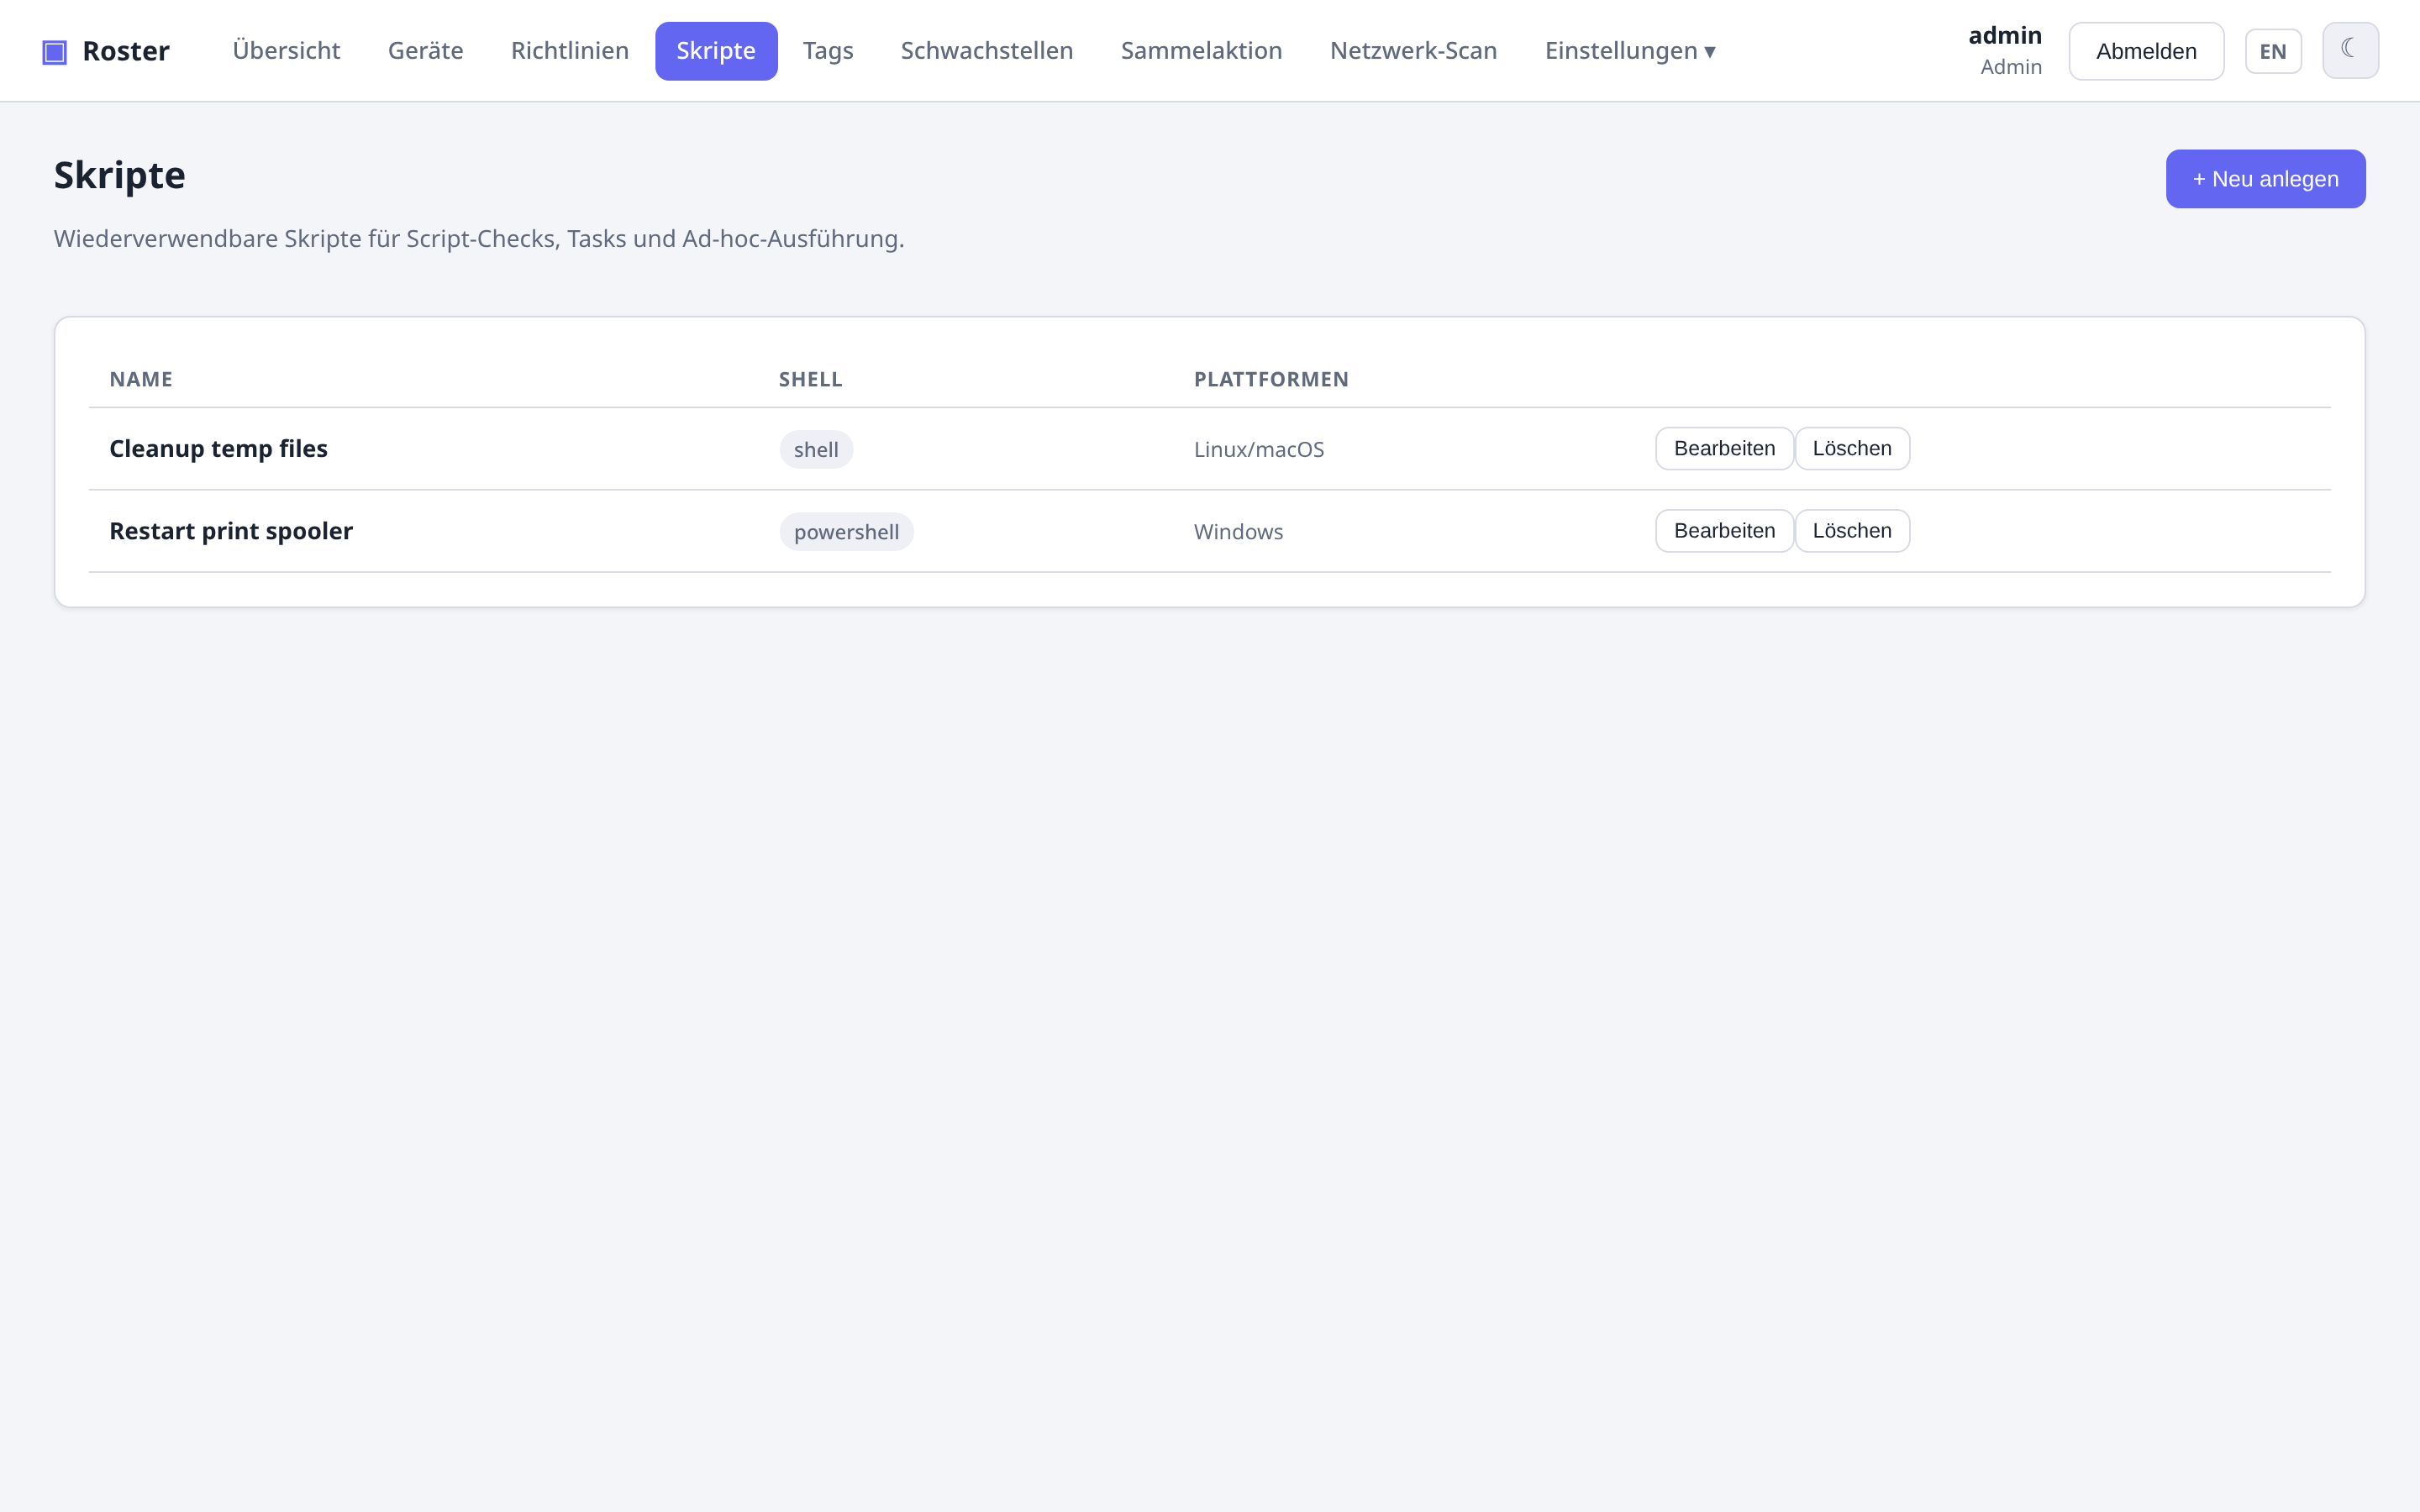Switch language with the EN button
Screen dimensions: 2420x1512
click(2273, 51)
